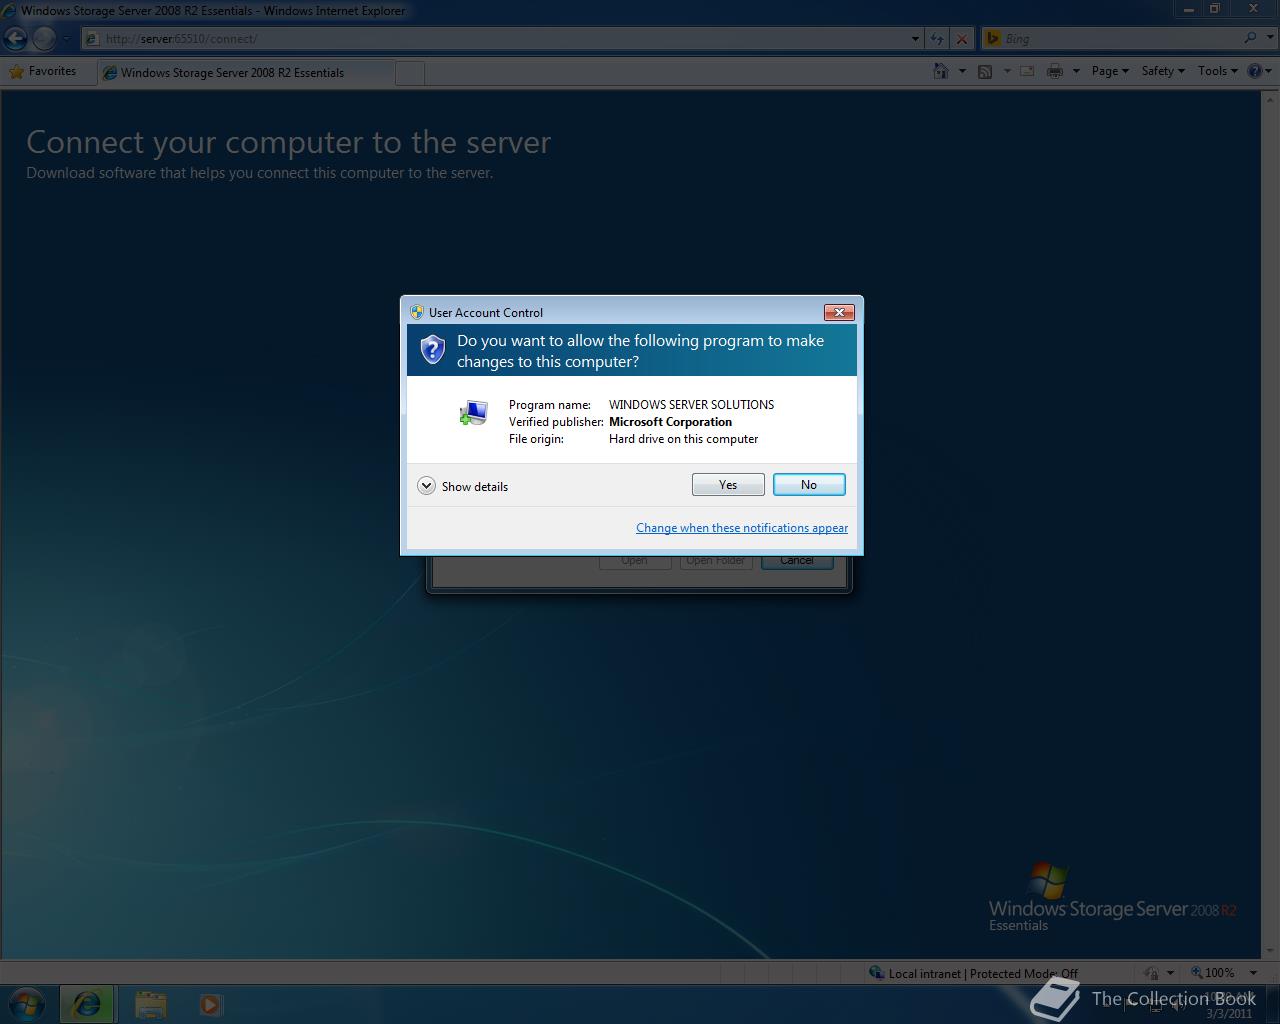Click the shield question mark icon in UAC header

(x=432, y=350)
